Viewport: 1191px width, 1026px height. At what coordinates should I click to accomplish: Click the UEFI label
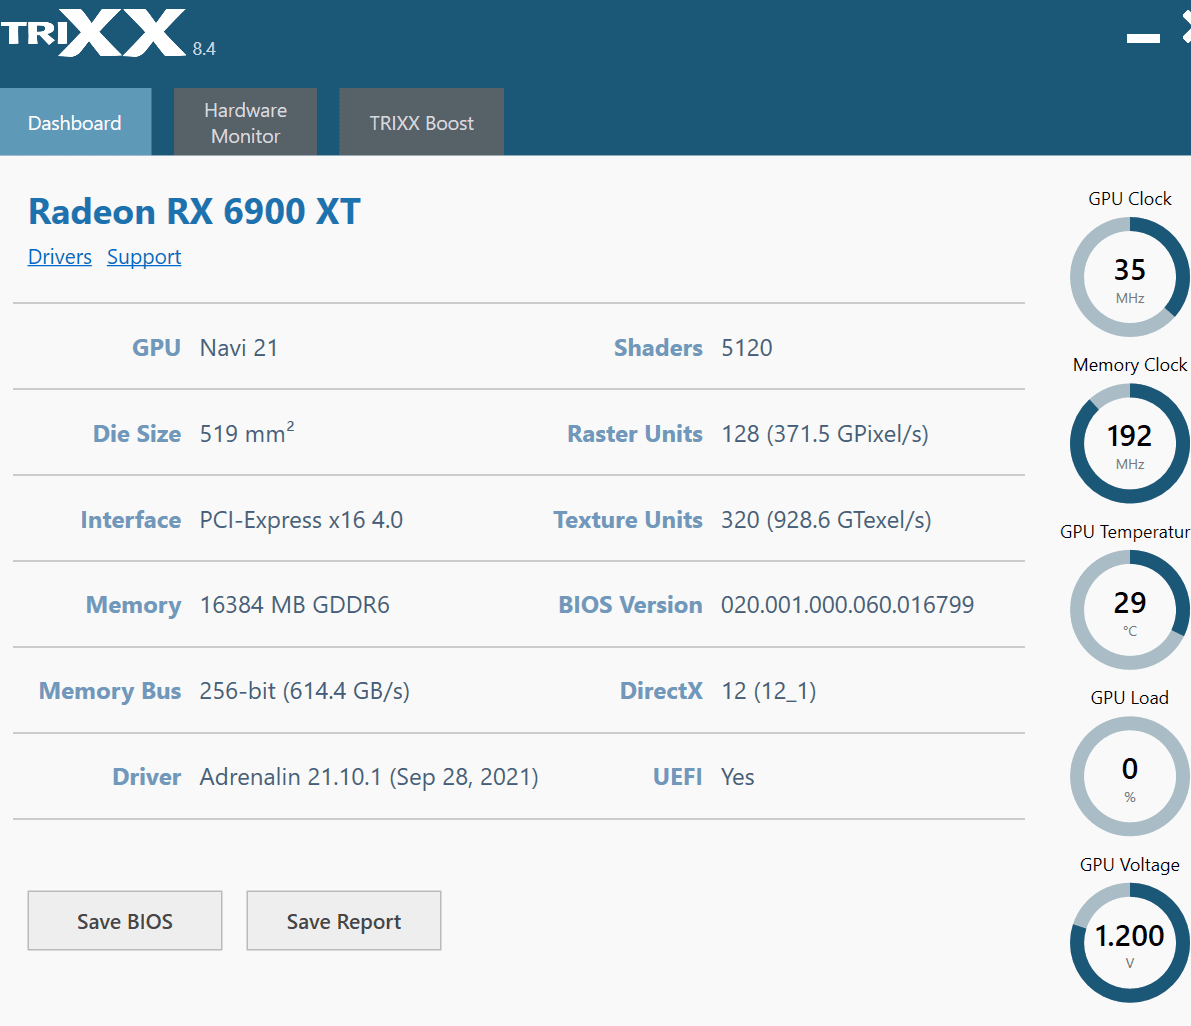678,777
